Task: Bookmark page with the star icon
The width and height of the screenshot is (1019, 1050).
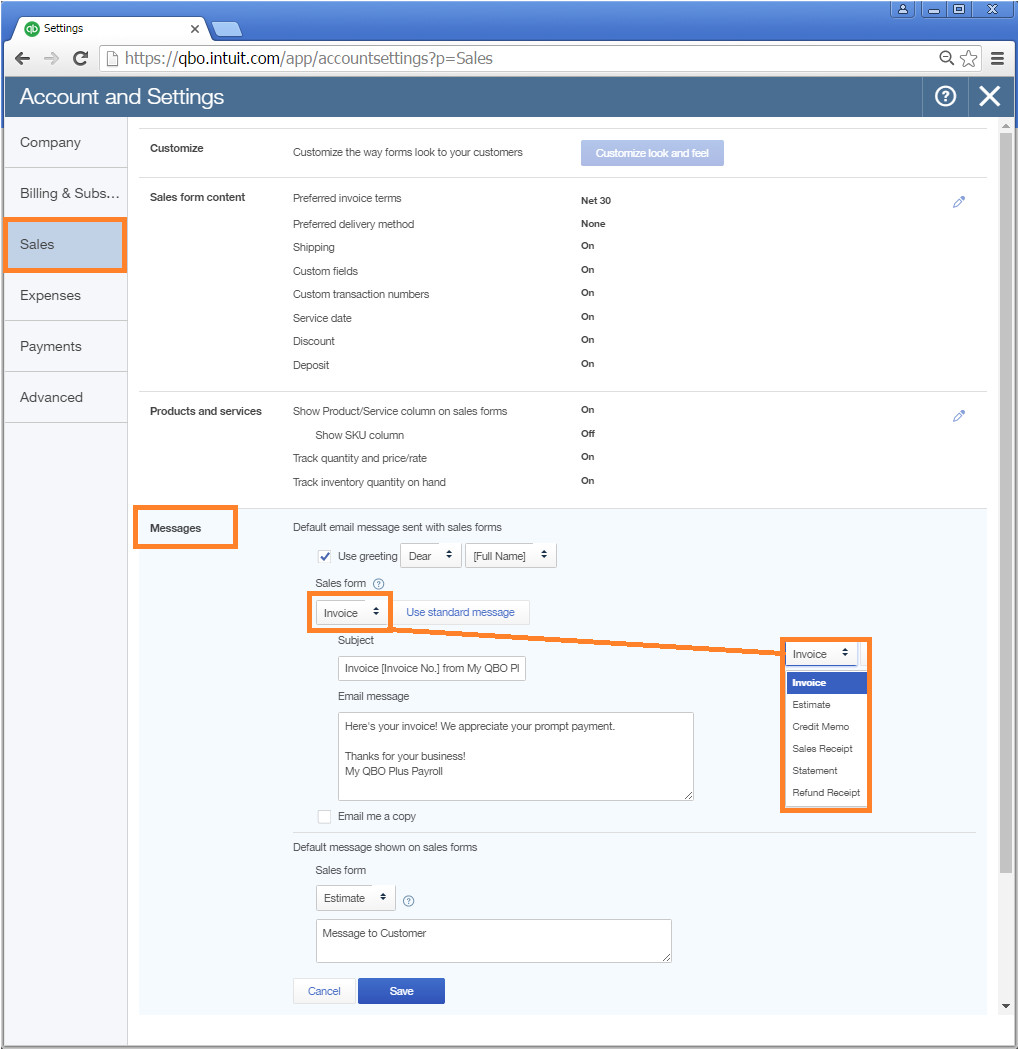Action: 968,58
